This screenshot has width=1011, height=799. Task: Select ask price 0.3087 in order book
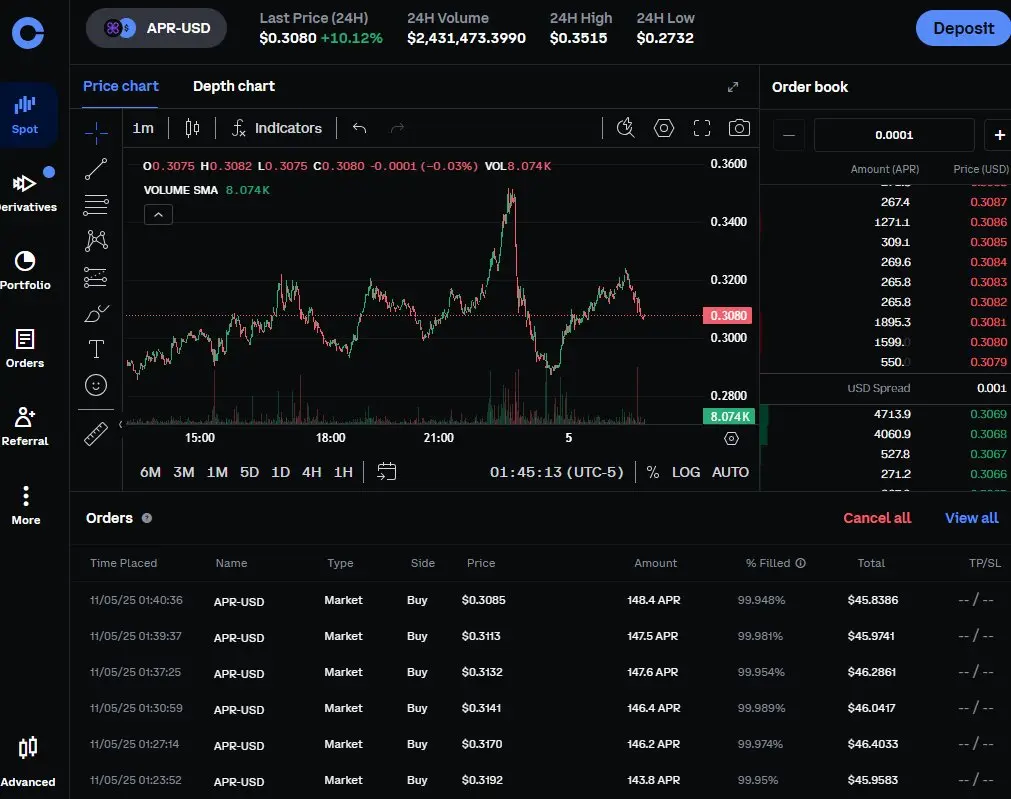pyautogui.click(x=988, y=202)
